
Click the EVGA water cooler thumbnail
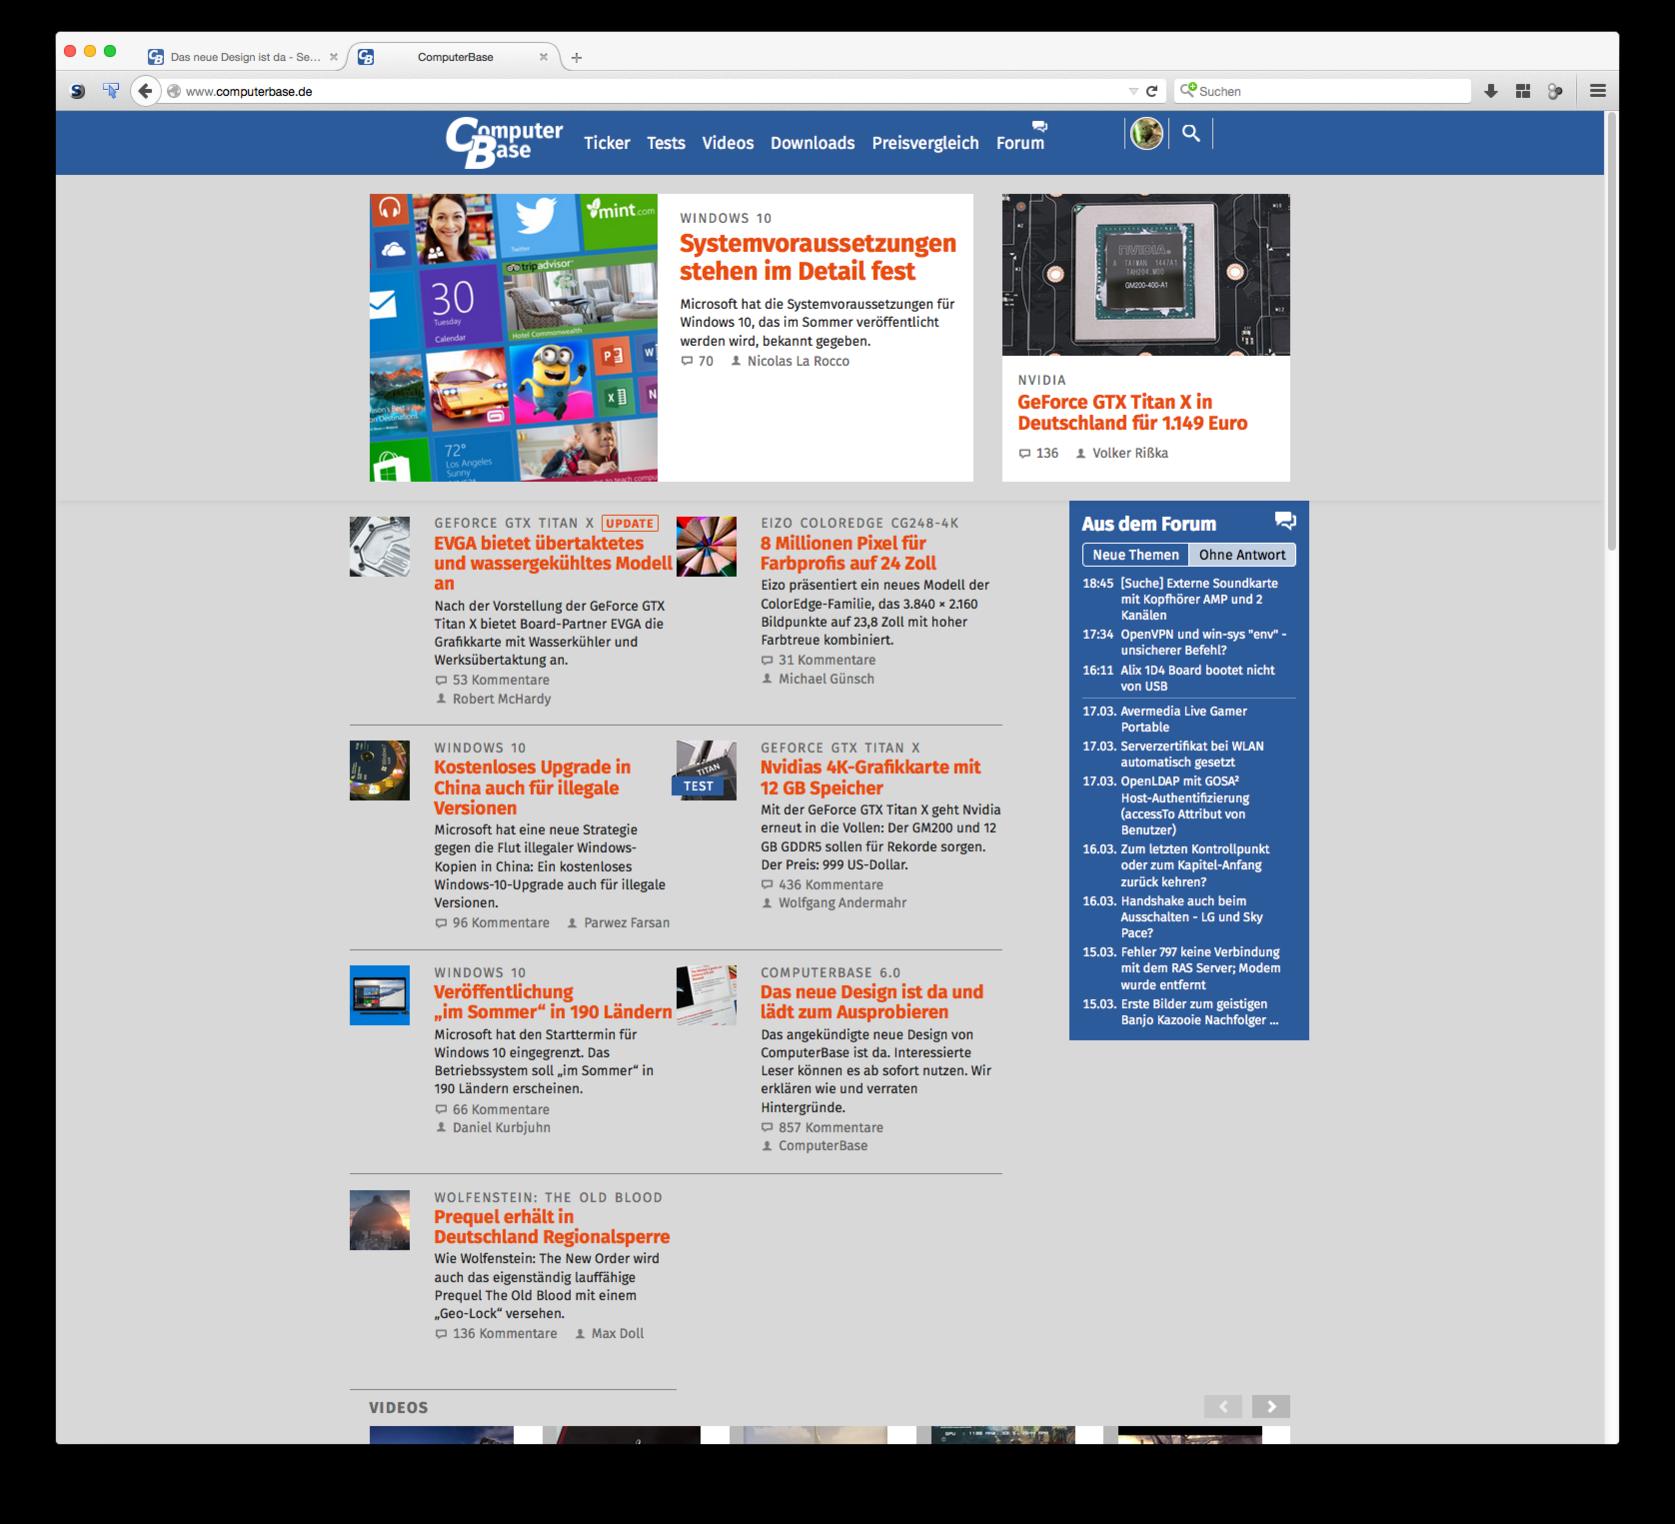379,547
